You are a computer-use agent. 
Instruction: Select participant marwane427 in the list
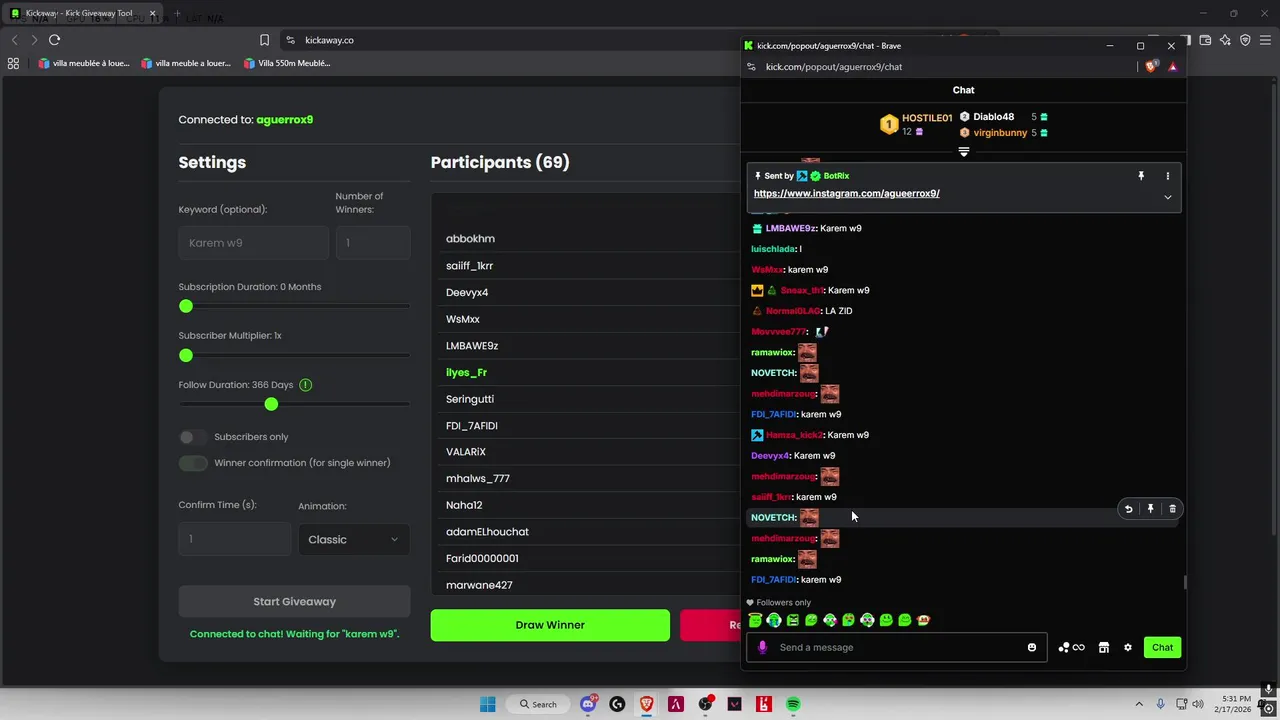479,585
